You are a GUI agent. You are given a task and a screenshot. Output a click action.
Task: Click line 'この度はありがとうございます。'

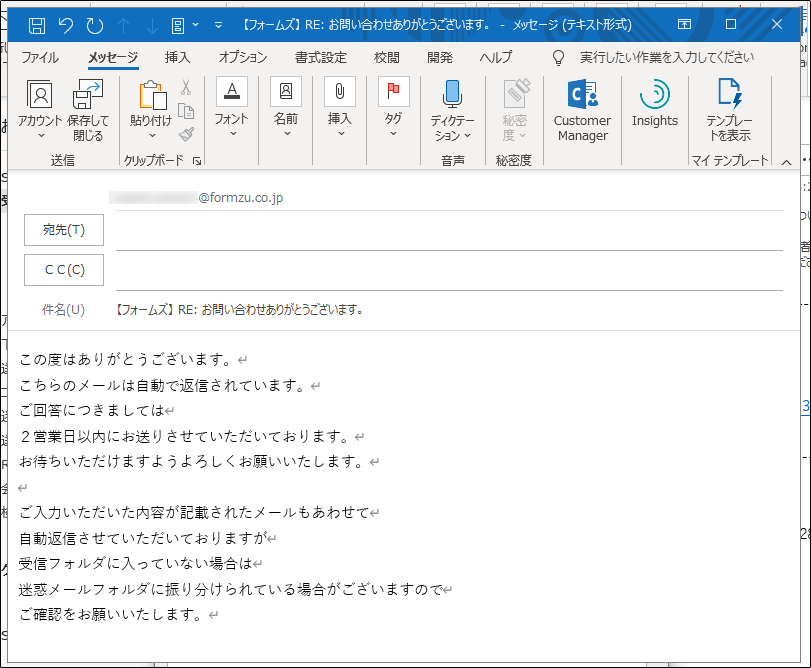tap(128, 359)
